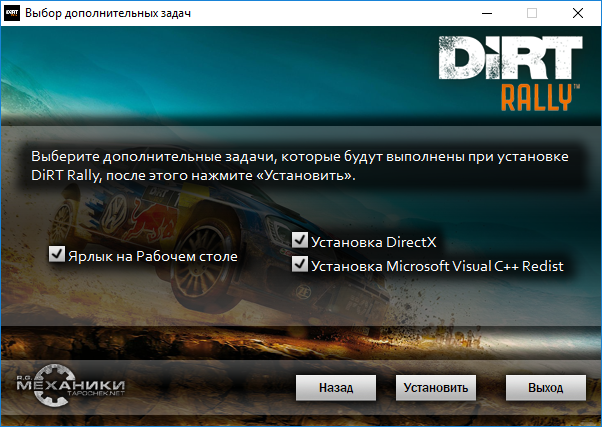The width and height of the screenshot is (602, 427).
Task: Minimize the installer window
Action: 486,14
